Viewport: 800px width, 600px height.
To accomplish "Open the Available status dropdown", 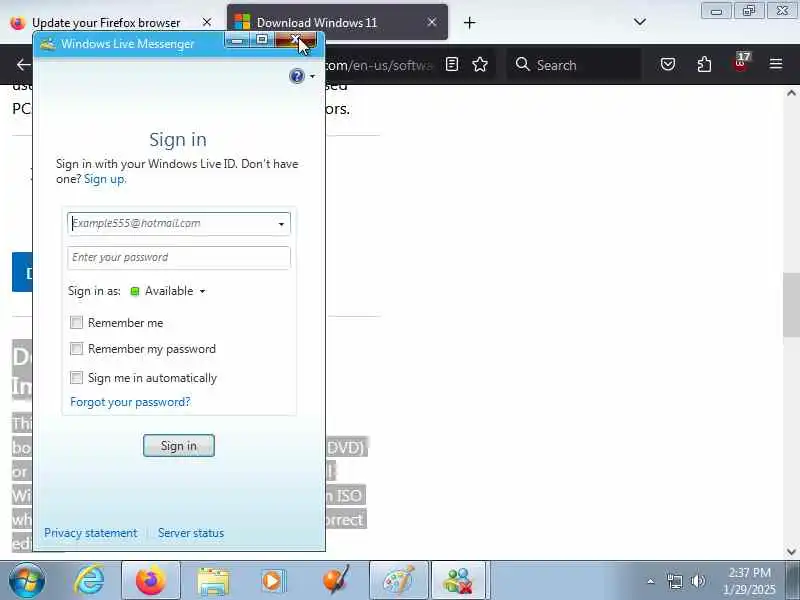I will point(168,291).
